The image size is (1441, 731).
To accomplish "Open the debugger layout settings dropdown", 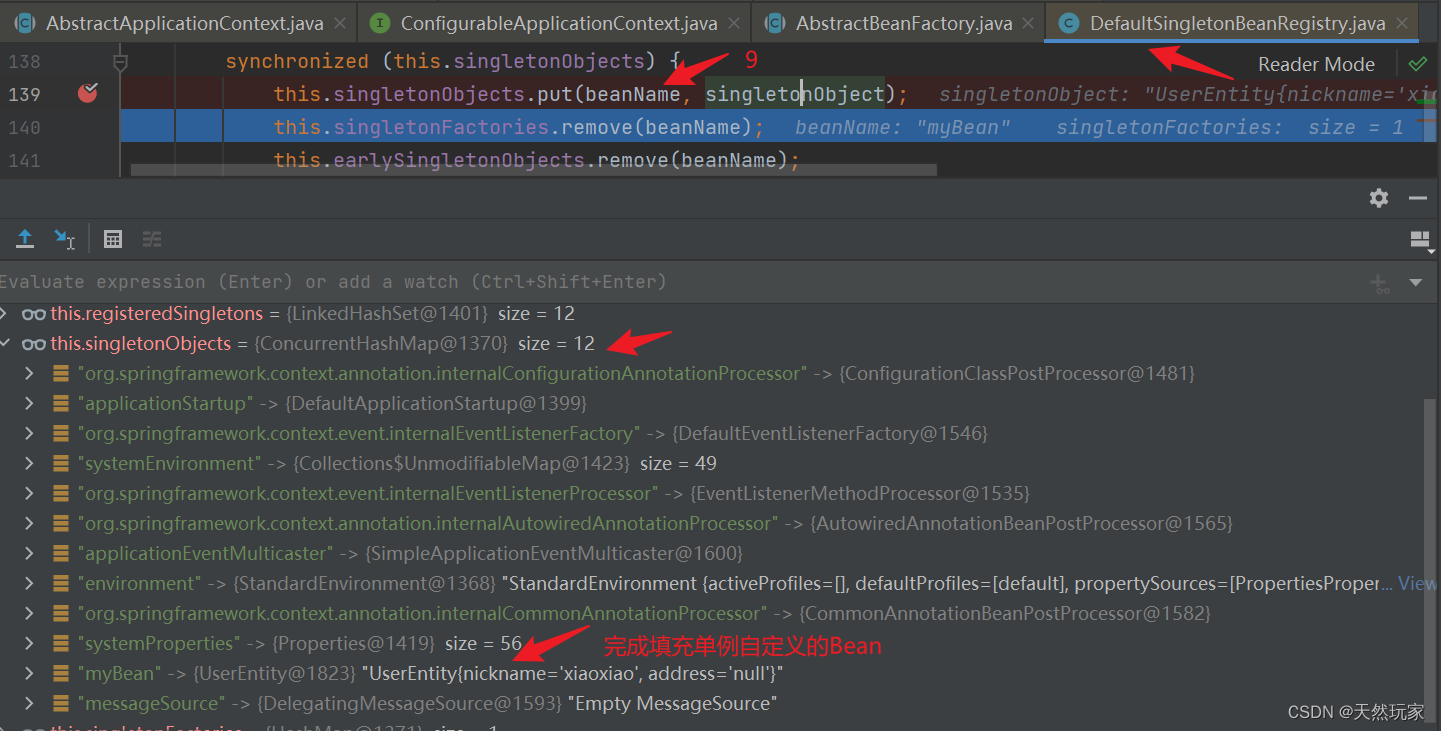I will click(1421, 240).
